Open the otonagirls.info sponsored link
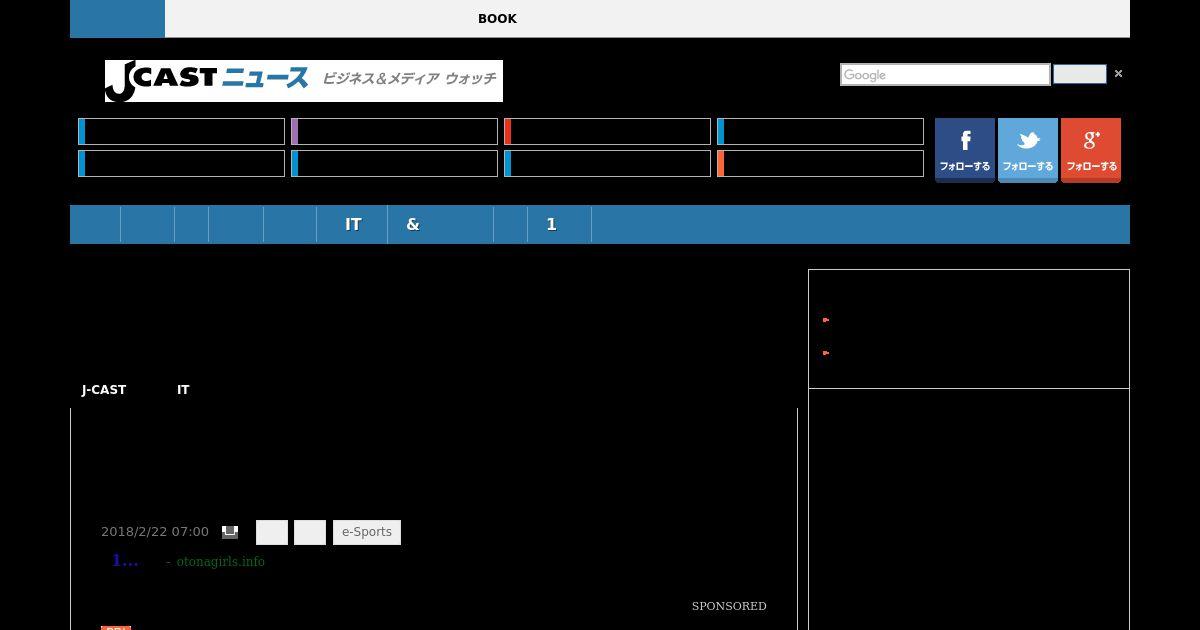The height and width of the screenshot is (630, 1200). (x=221, y=562)
